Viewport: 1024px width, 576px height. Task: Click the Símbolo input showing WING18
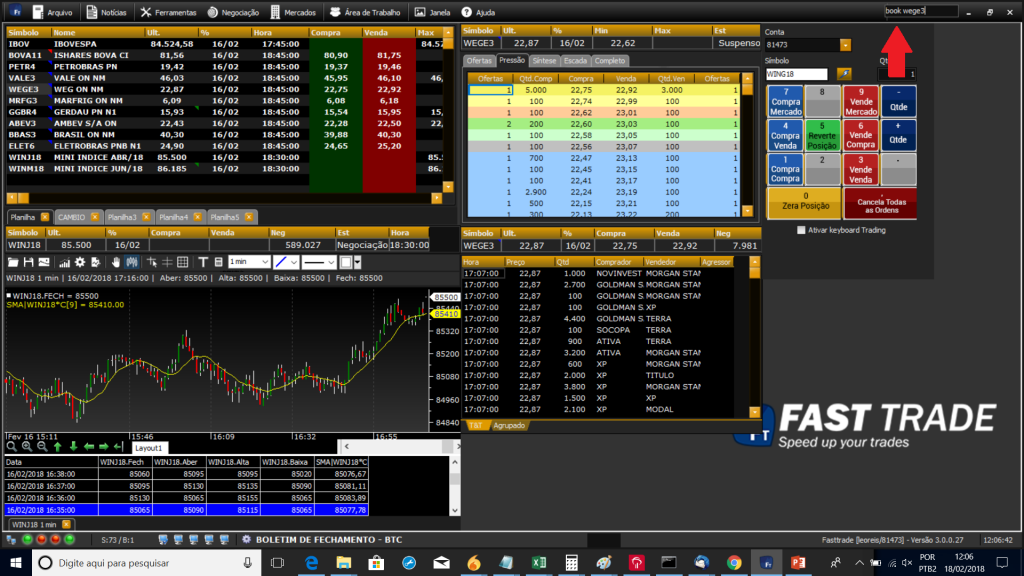(797, 74)
